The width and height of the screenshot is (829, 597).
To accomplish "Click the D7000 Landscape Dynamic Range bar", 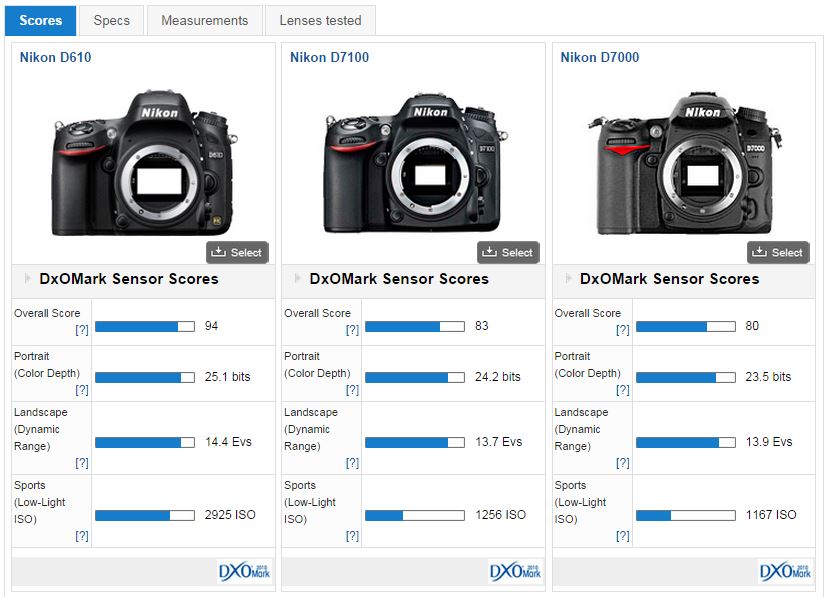I will click(x=686, y=442).
